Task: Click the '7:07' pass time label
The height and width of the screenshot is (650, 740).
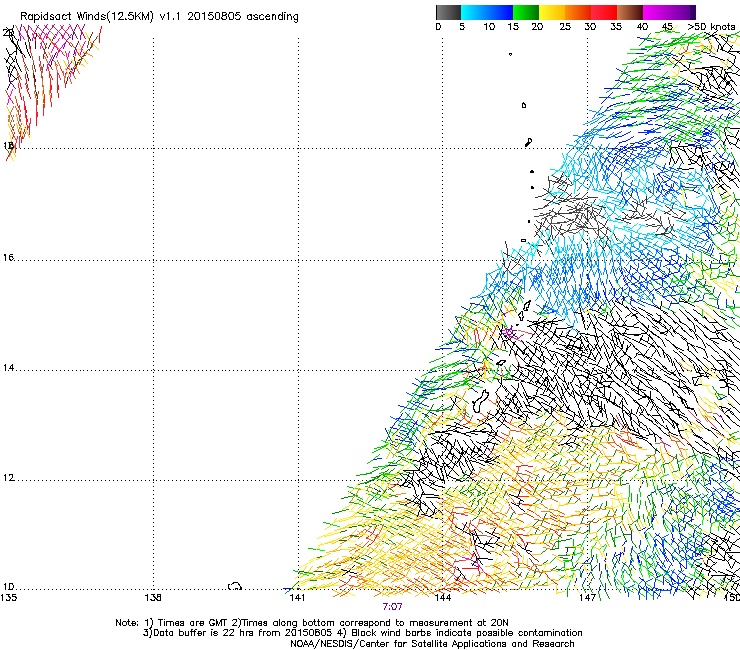Action: [x=392, y=607]
